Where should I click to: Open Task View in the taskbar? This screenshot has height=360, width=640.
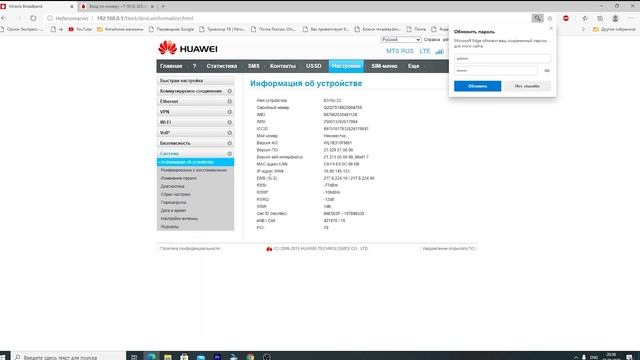(x=134, y=356)
